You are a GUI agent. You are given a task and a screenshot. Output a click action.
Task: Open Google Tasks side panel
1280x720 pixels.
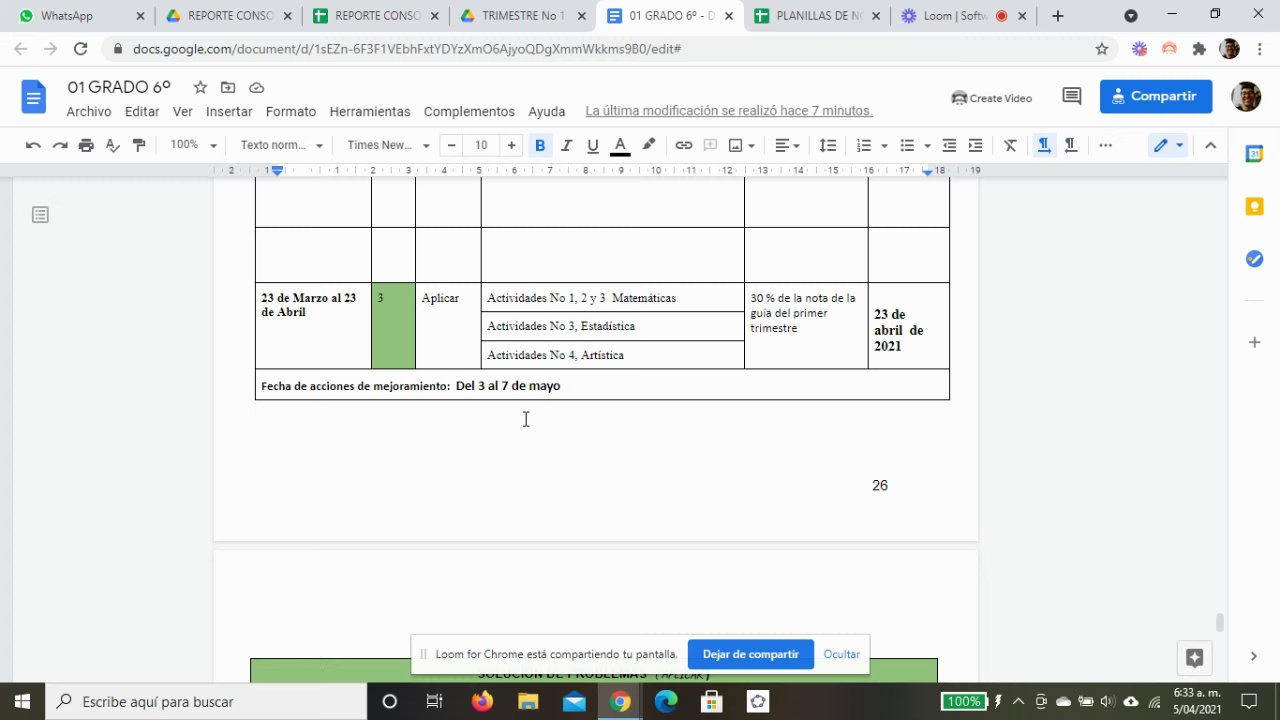coord(1254,259)
